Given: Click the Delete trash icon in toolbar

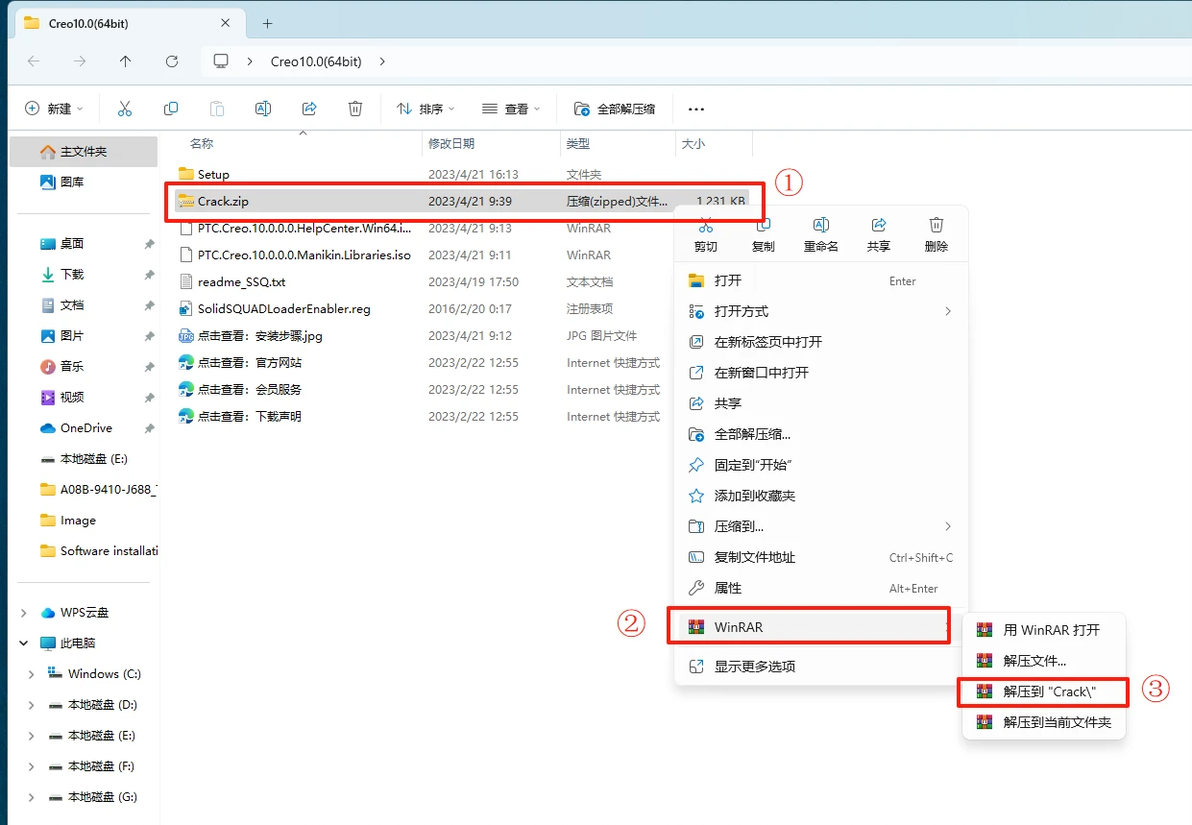Looking at the screenshot, I should click(x=355, y=109).
